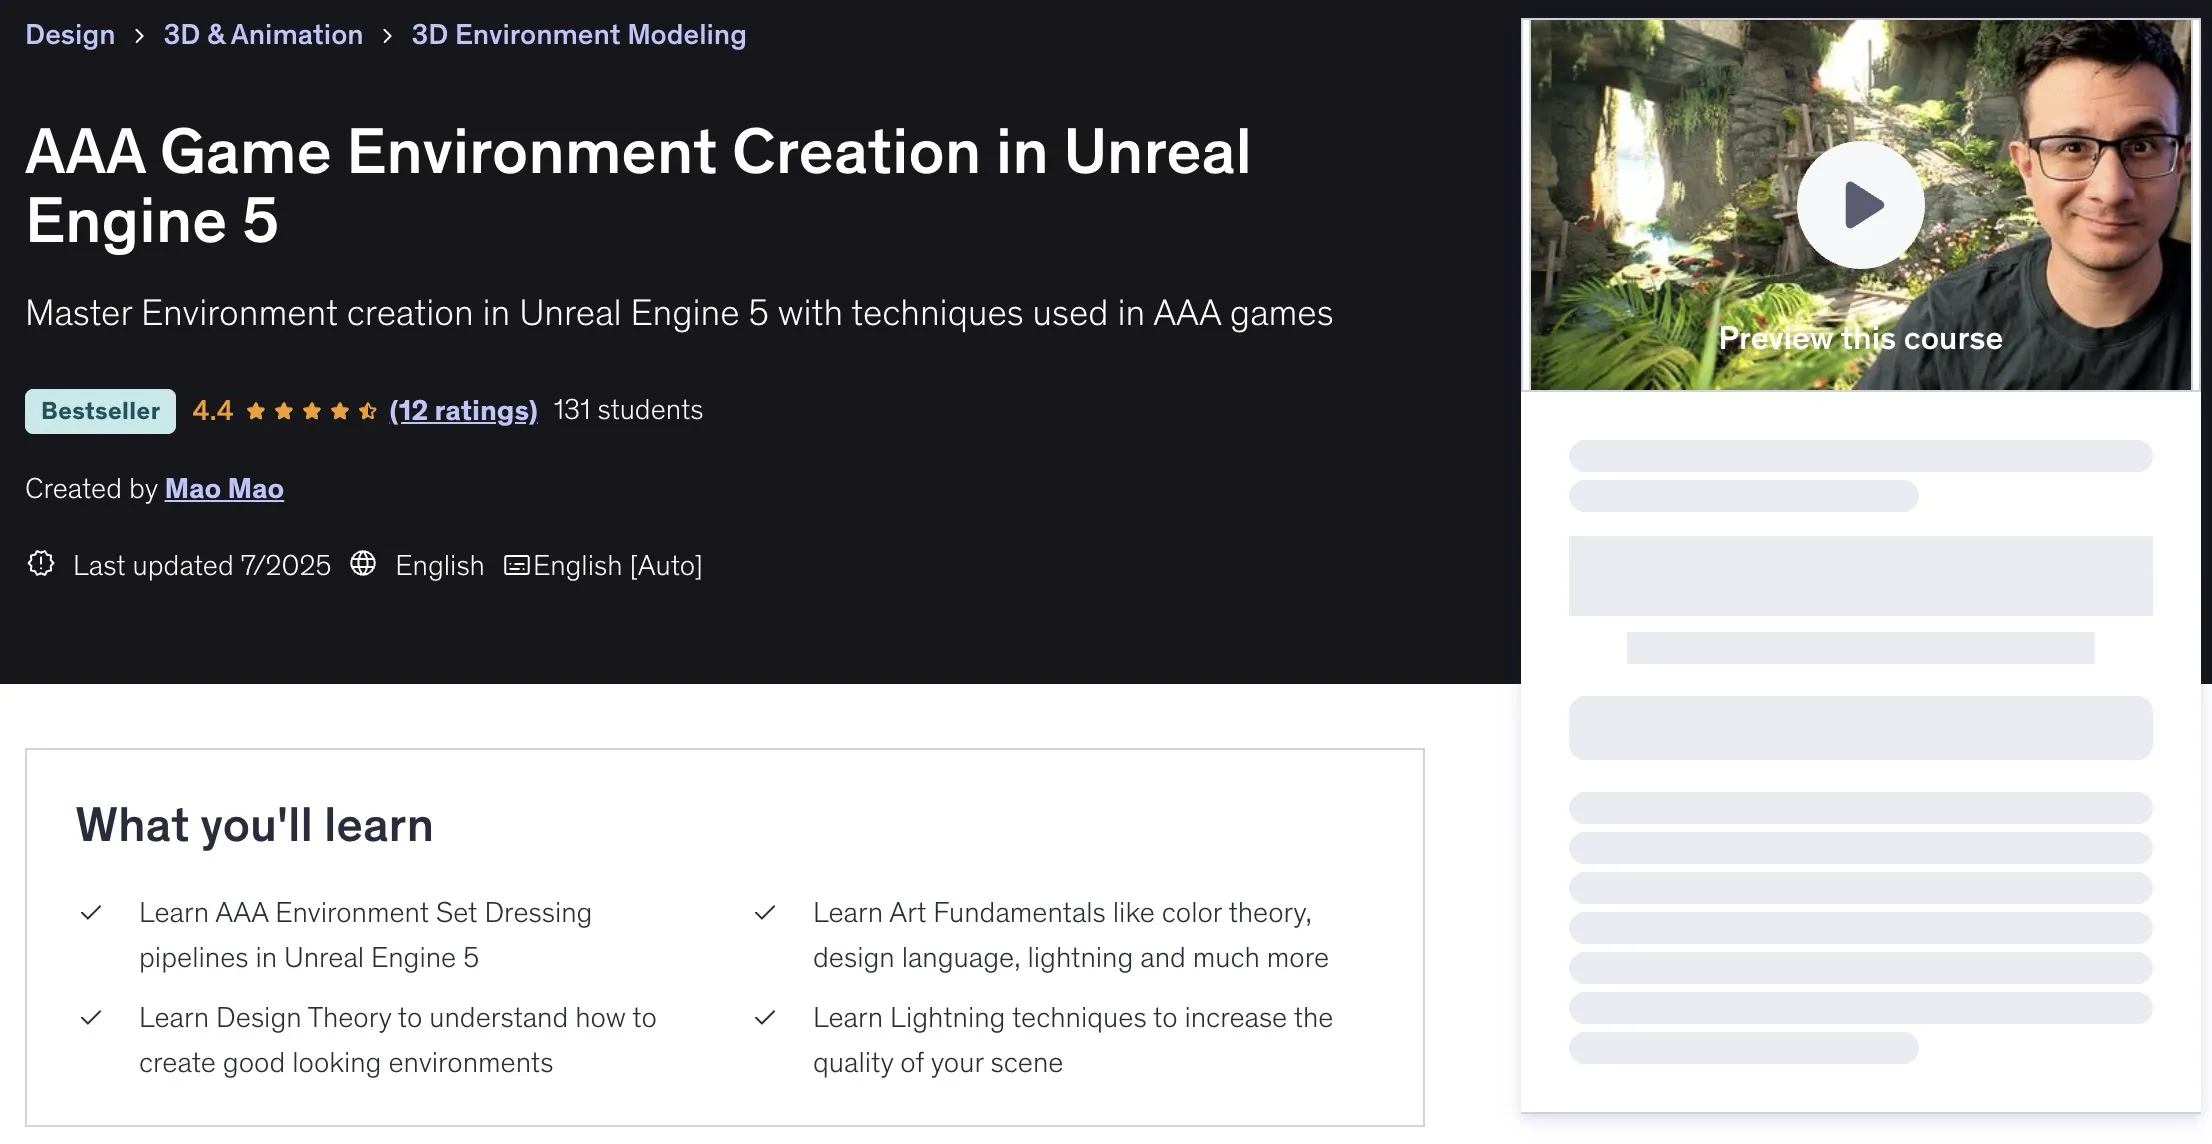Open the 12 ratings link
The image size is (2212, 1144).
coord(463,411)
